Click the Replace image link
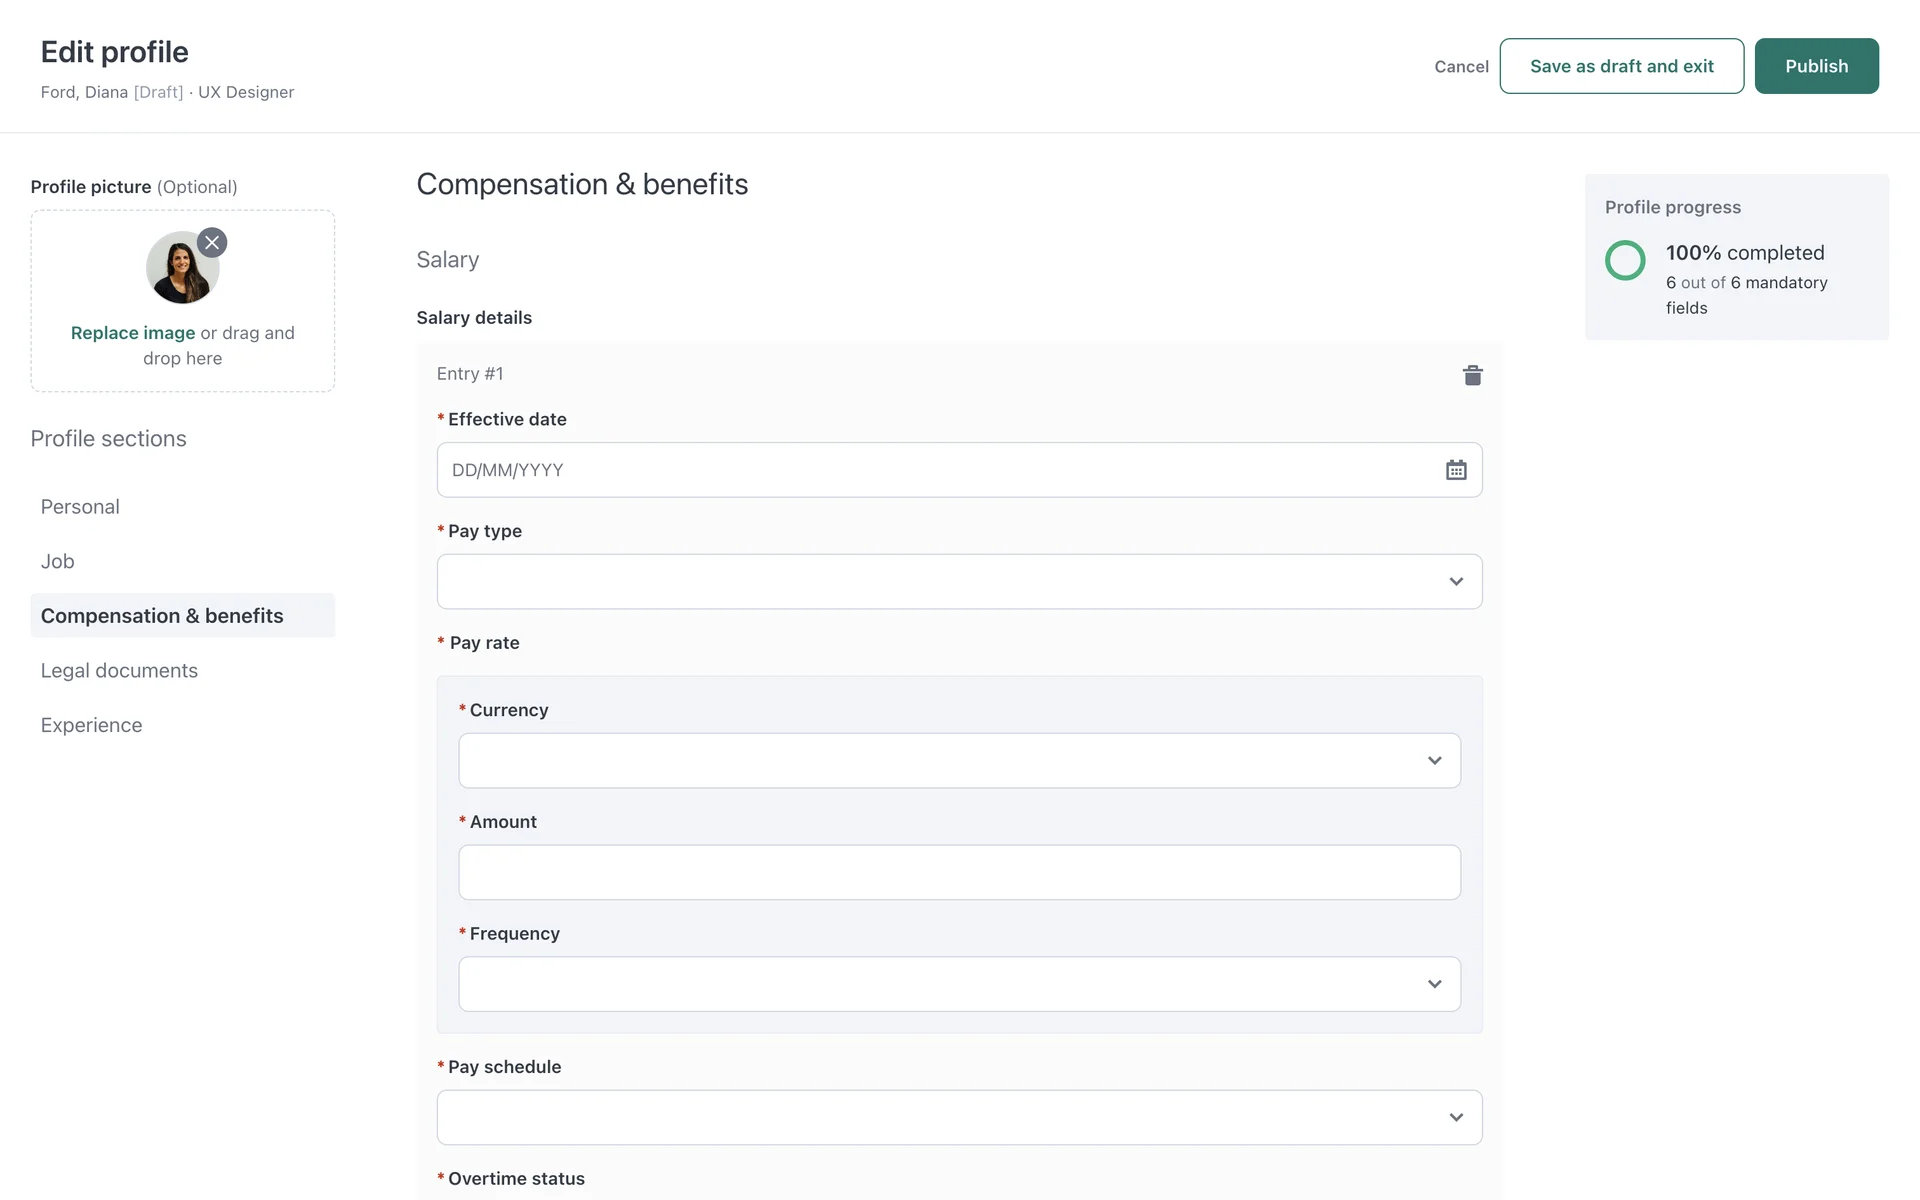The width and height of the screenshot is (1920, 1200). 133,333
